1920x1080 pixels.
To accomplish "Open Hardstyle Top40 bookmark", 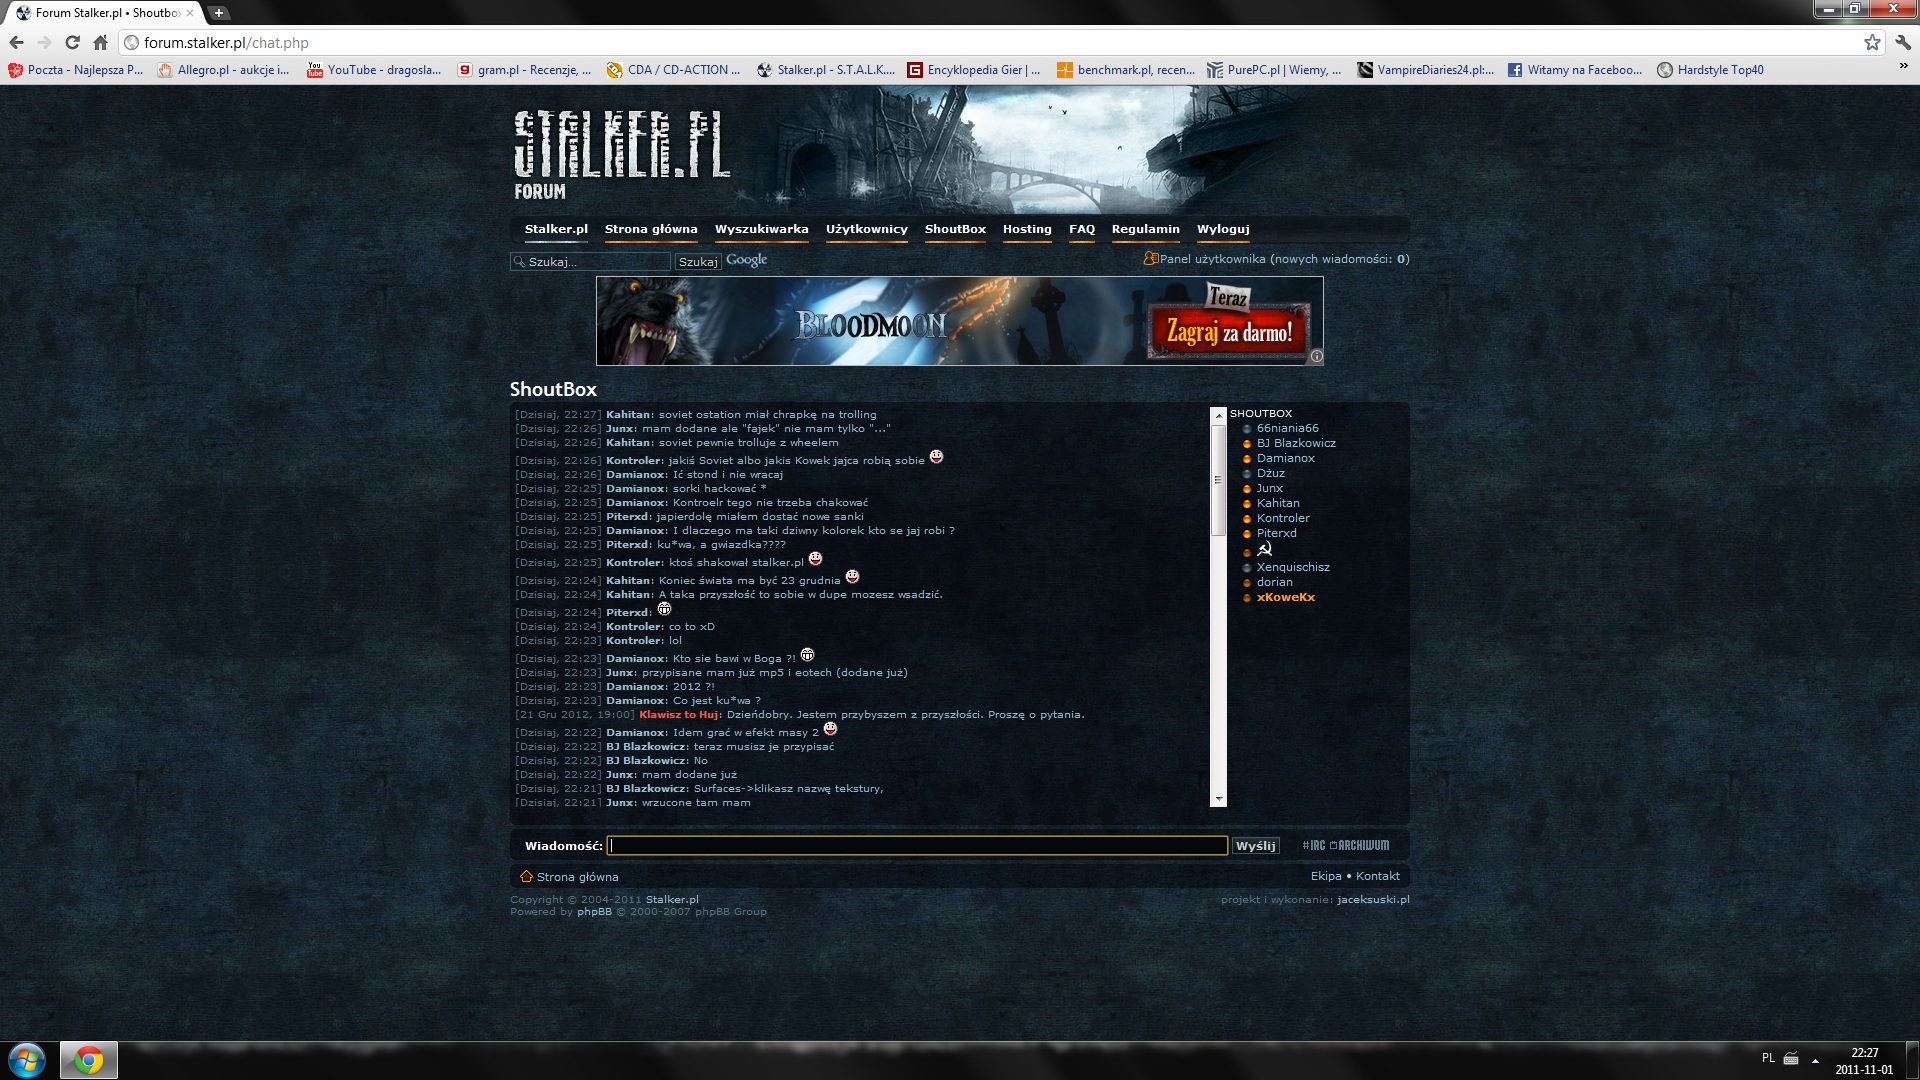I will (1711, 70).
